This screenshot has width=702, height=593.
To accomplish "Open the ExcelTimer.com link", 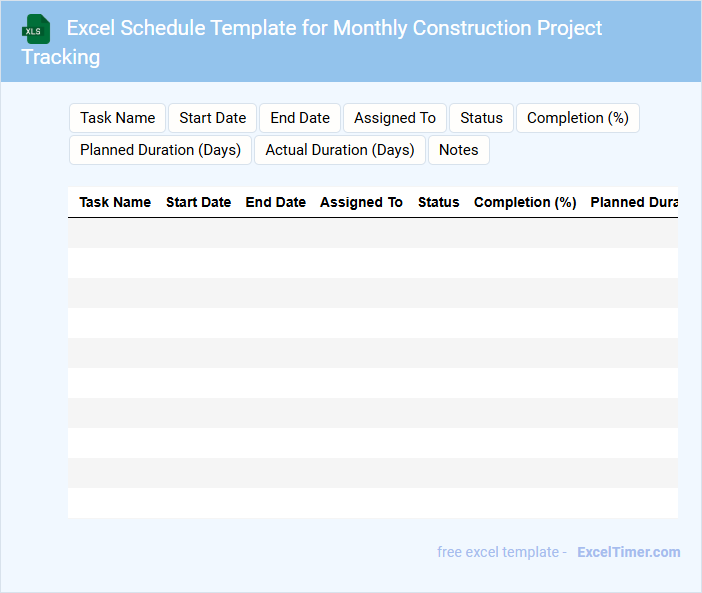I will click(628, 552).
